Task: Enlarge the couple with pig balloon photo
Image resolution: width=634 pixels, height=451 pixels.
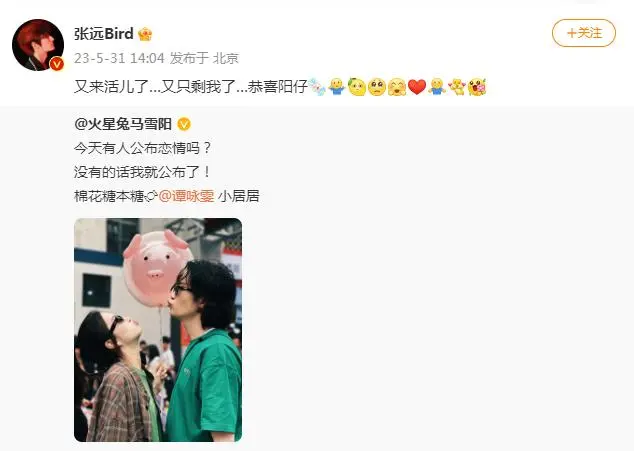Action: coord(158,330)
